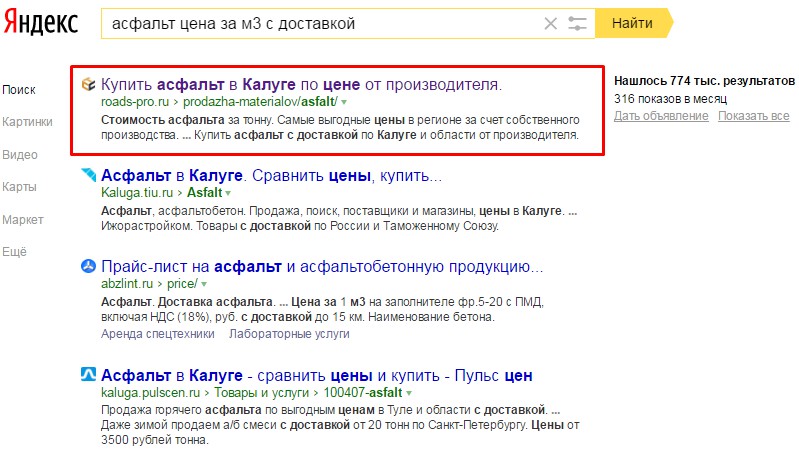The image size is (799, 462).
Task: Open advanced search settings sliders icon
Action: 577,23
